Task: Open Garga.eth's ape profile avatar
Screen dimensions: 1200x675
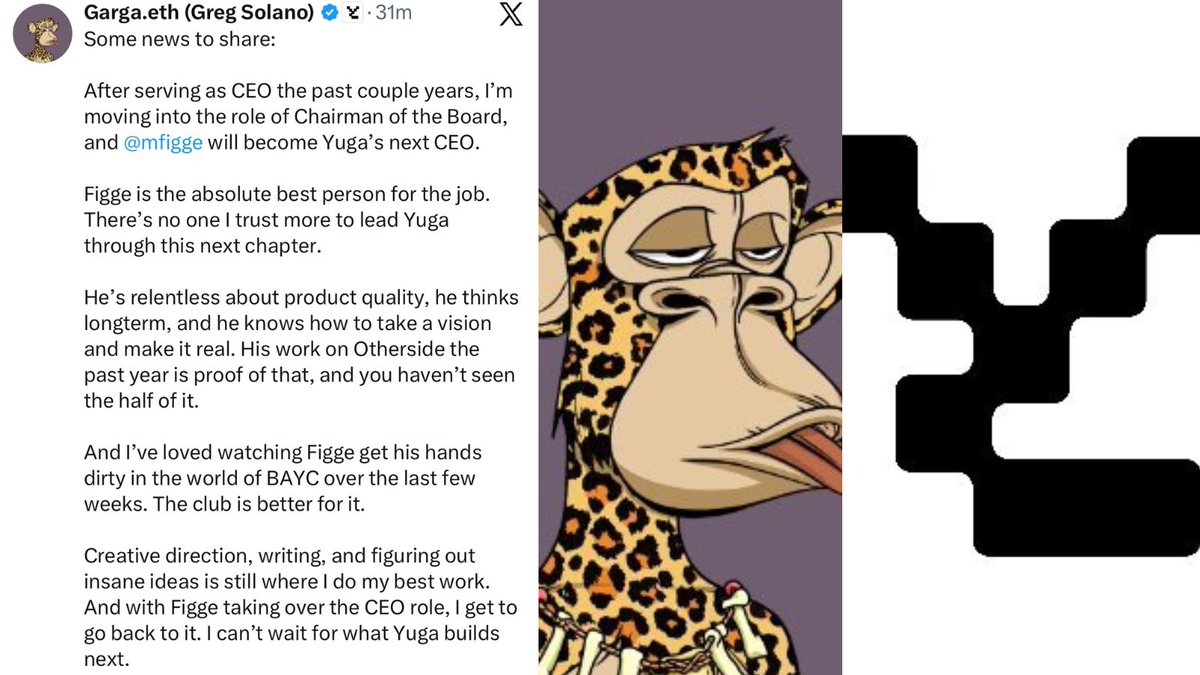Action: point(41,38)
